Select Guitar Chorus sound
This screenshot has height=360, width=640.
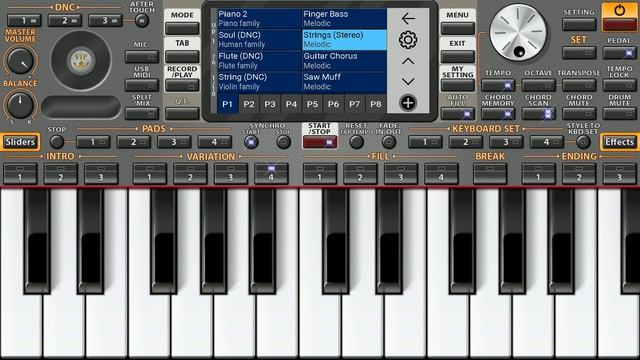coord(344,61)
